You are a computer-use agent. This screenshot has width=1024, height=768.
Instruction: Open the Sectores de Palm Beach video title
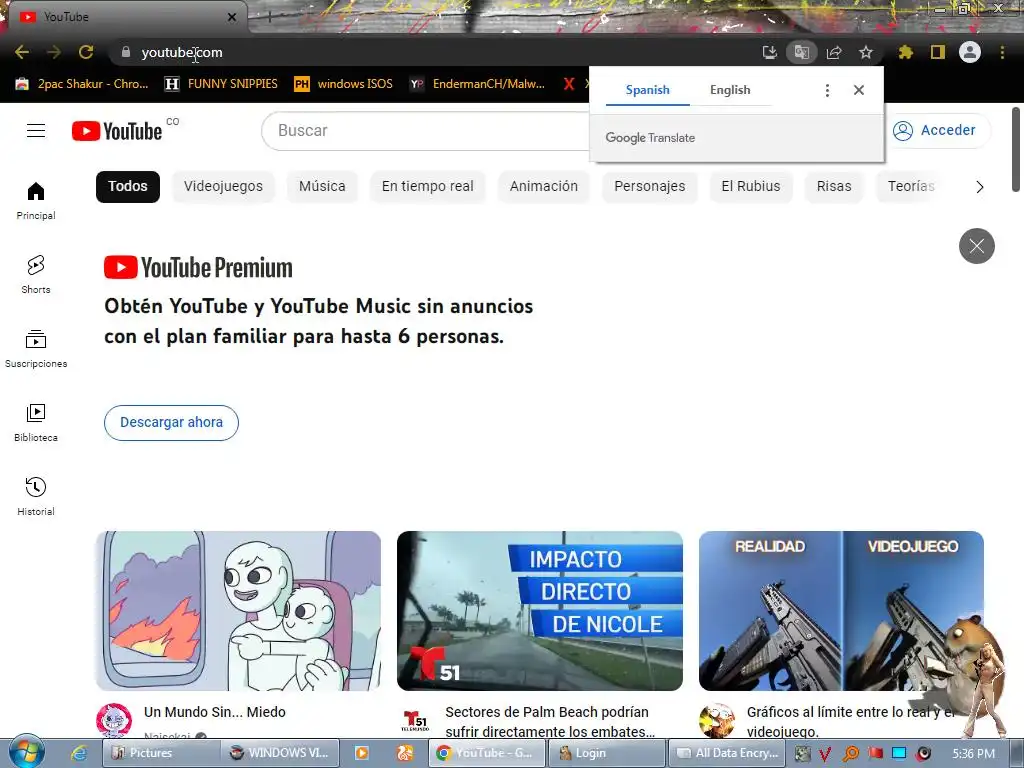coord(550,722)
